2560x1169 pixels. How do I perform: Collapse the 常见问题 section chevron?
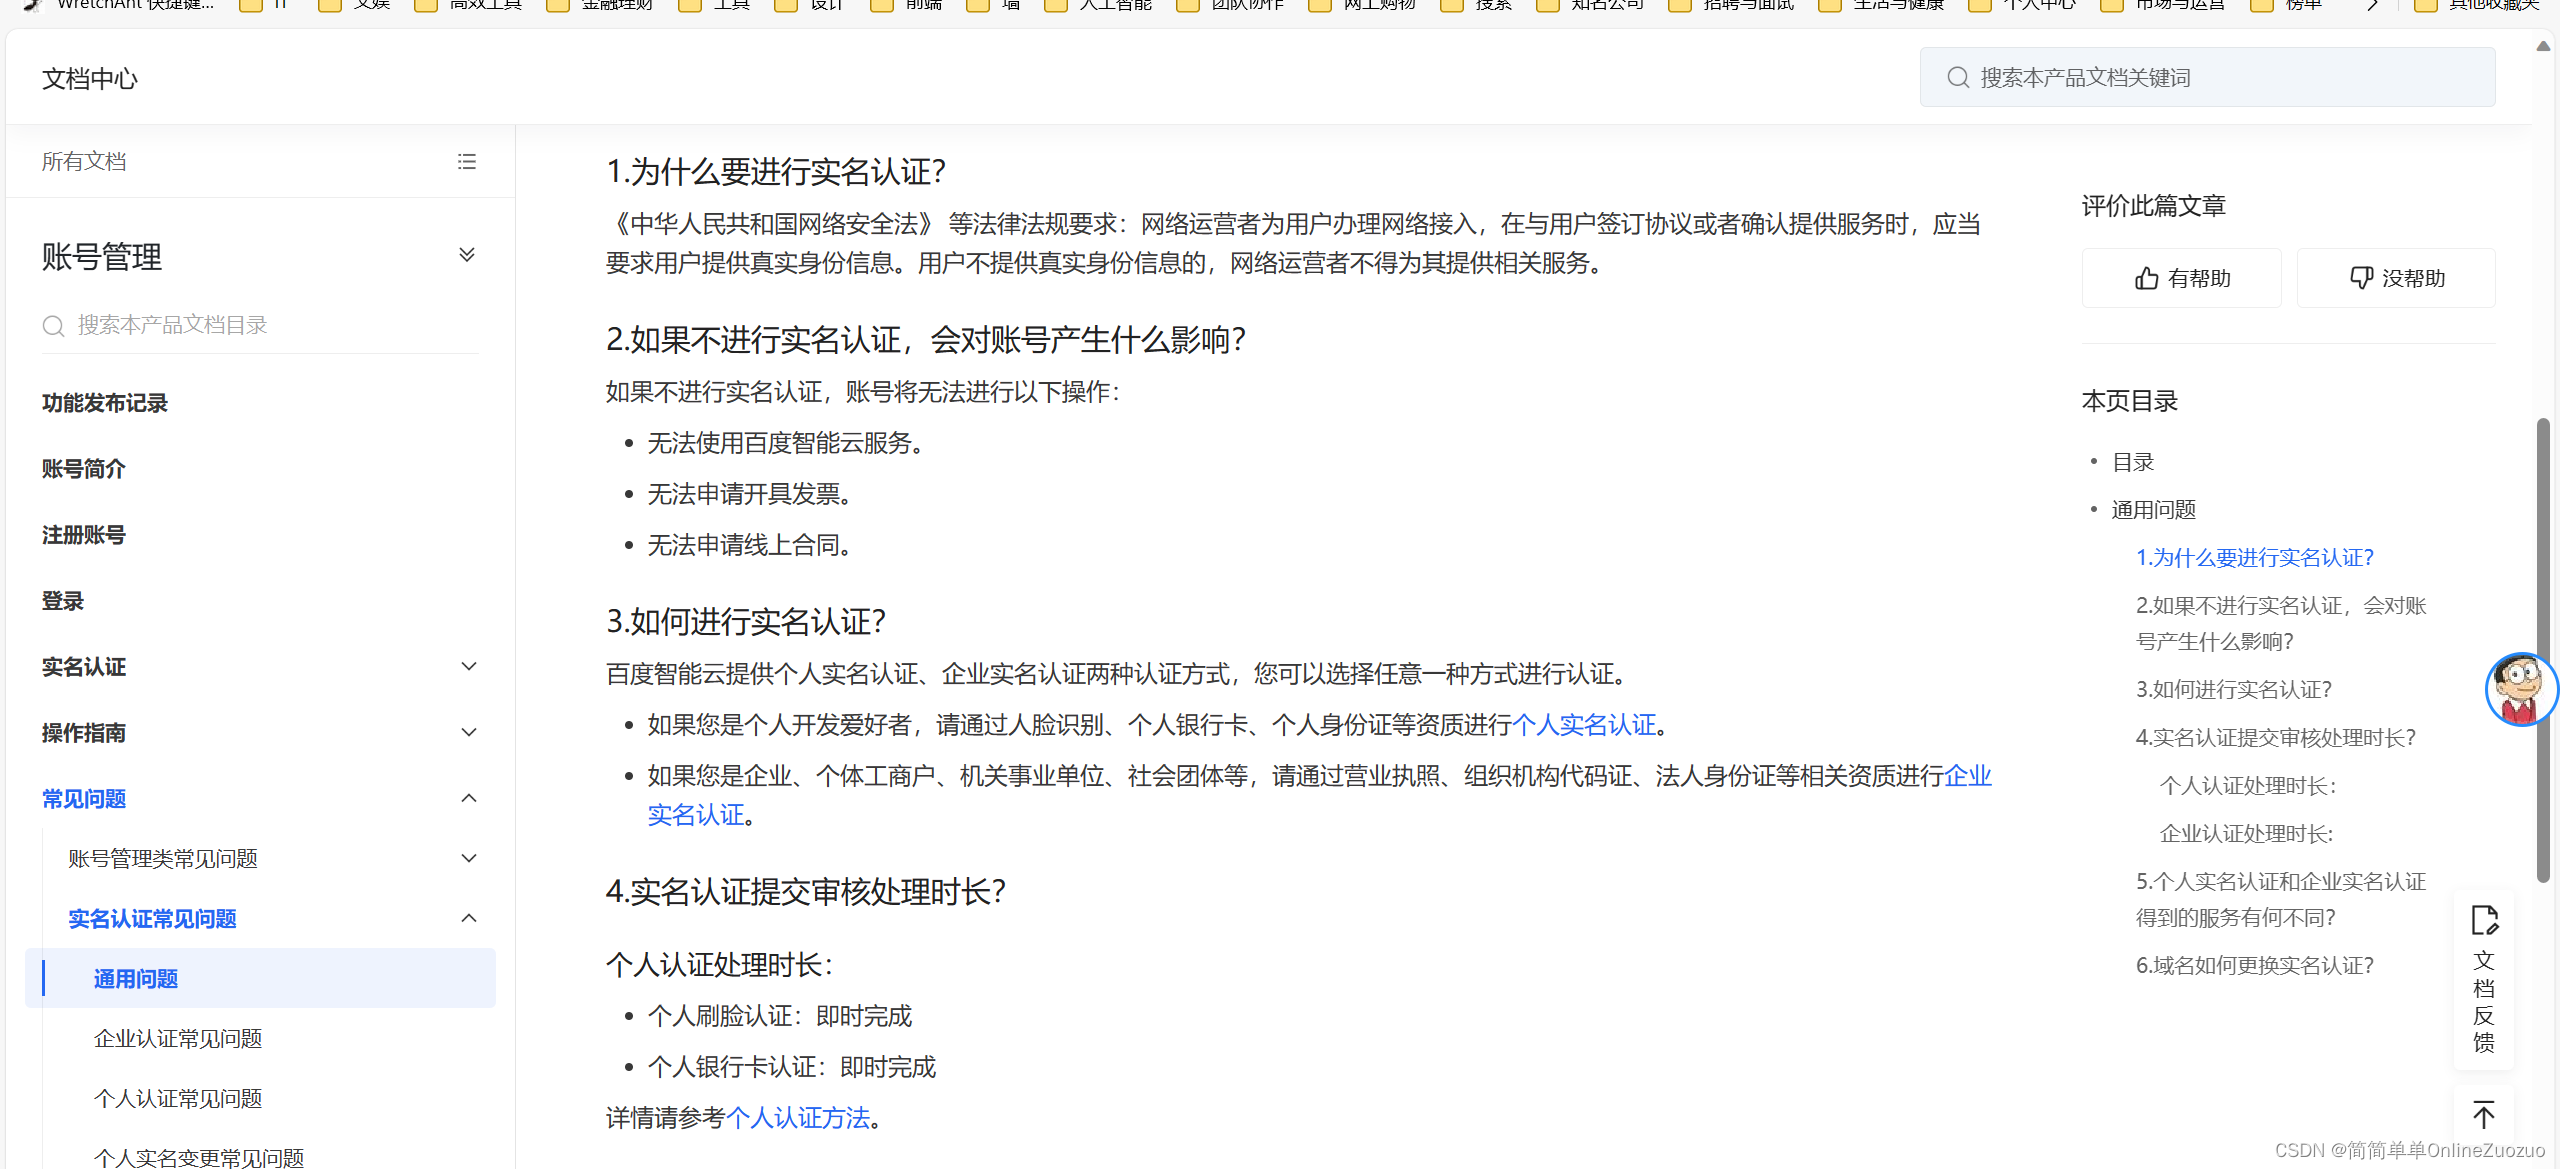(469, 798)
